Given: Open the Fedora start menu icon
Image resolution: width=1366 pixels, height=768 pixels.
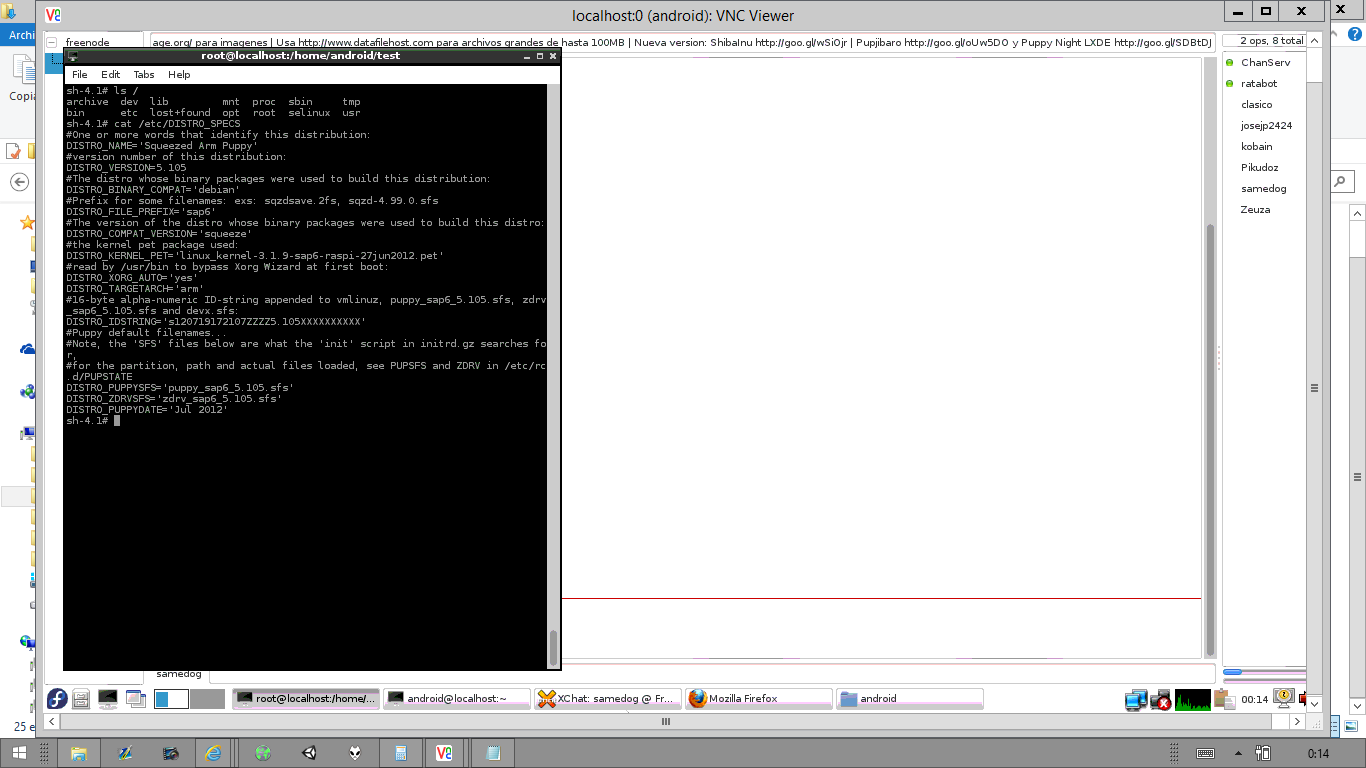Looking at the screenshot, I should [57, 699].
